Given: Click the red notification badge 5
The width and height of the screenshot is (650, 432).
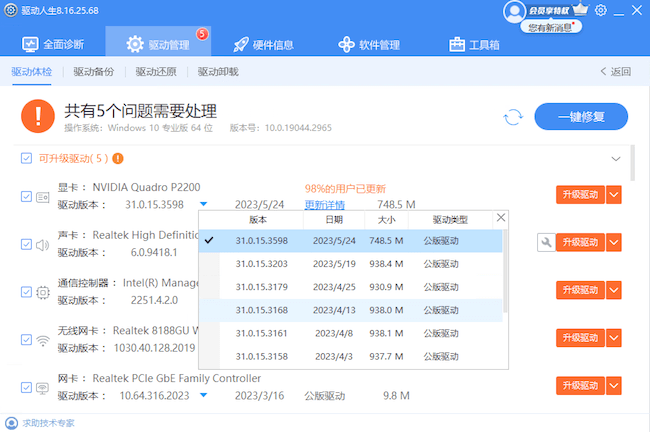Looking at the screenshot, I should [x=202, y=34].
